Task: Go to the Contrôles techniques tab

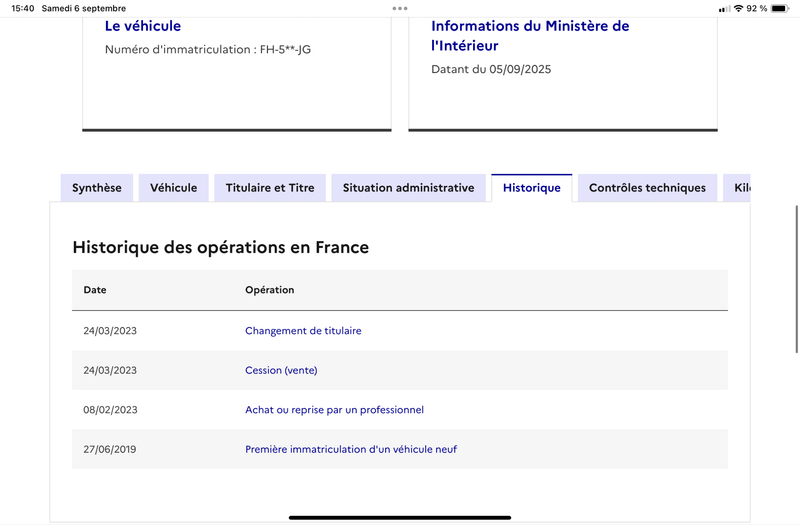Action: pyautogui.click(x=647, y=188)
